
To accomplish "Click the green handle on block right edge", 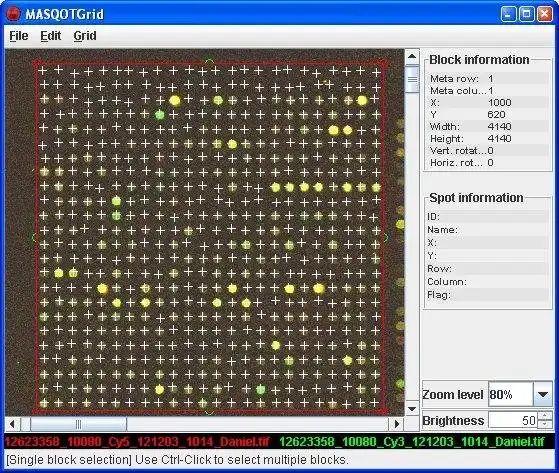I will [x=387, y=237].
